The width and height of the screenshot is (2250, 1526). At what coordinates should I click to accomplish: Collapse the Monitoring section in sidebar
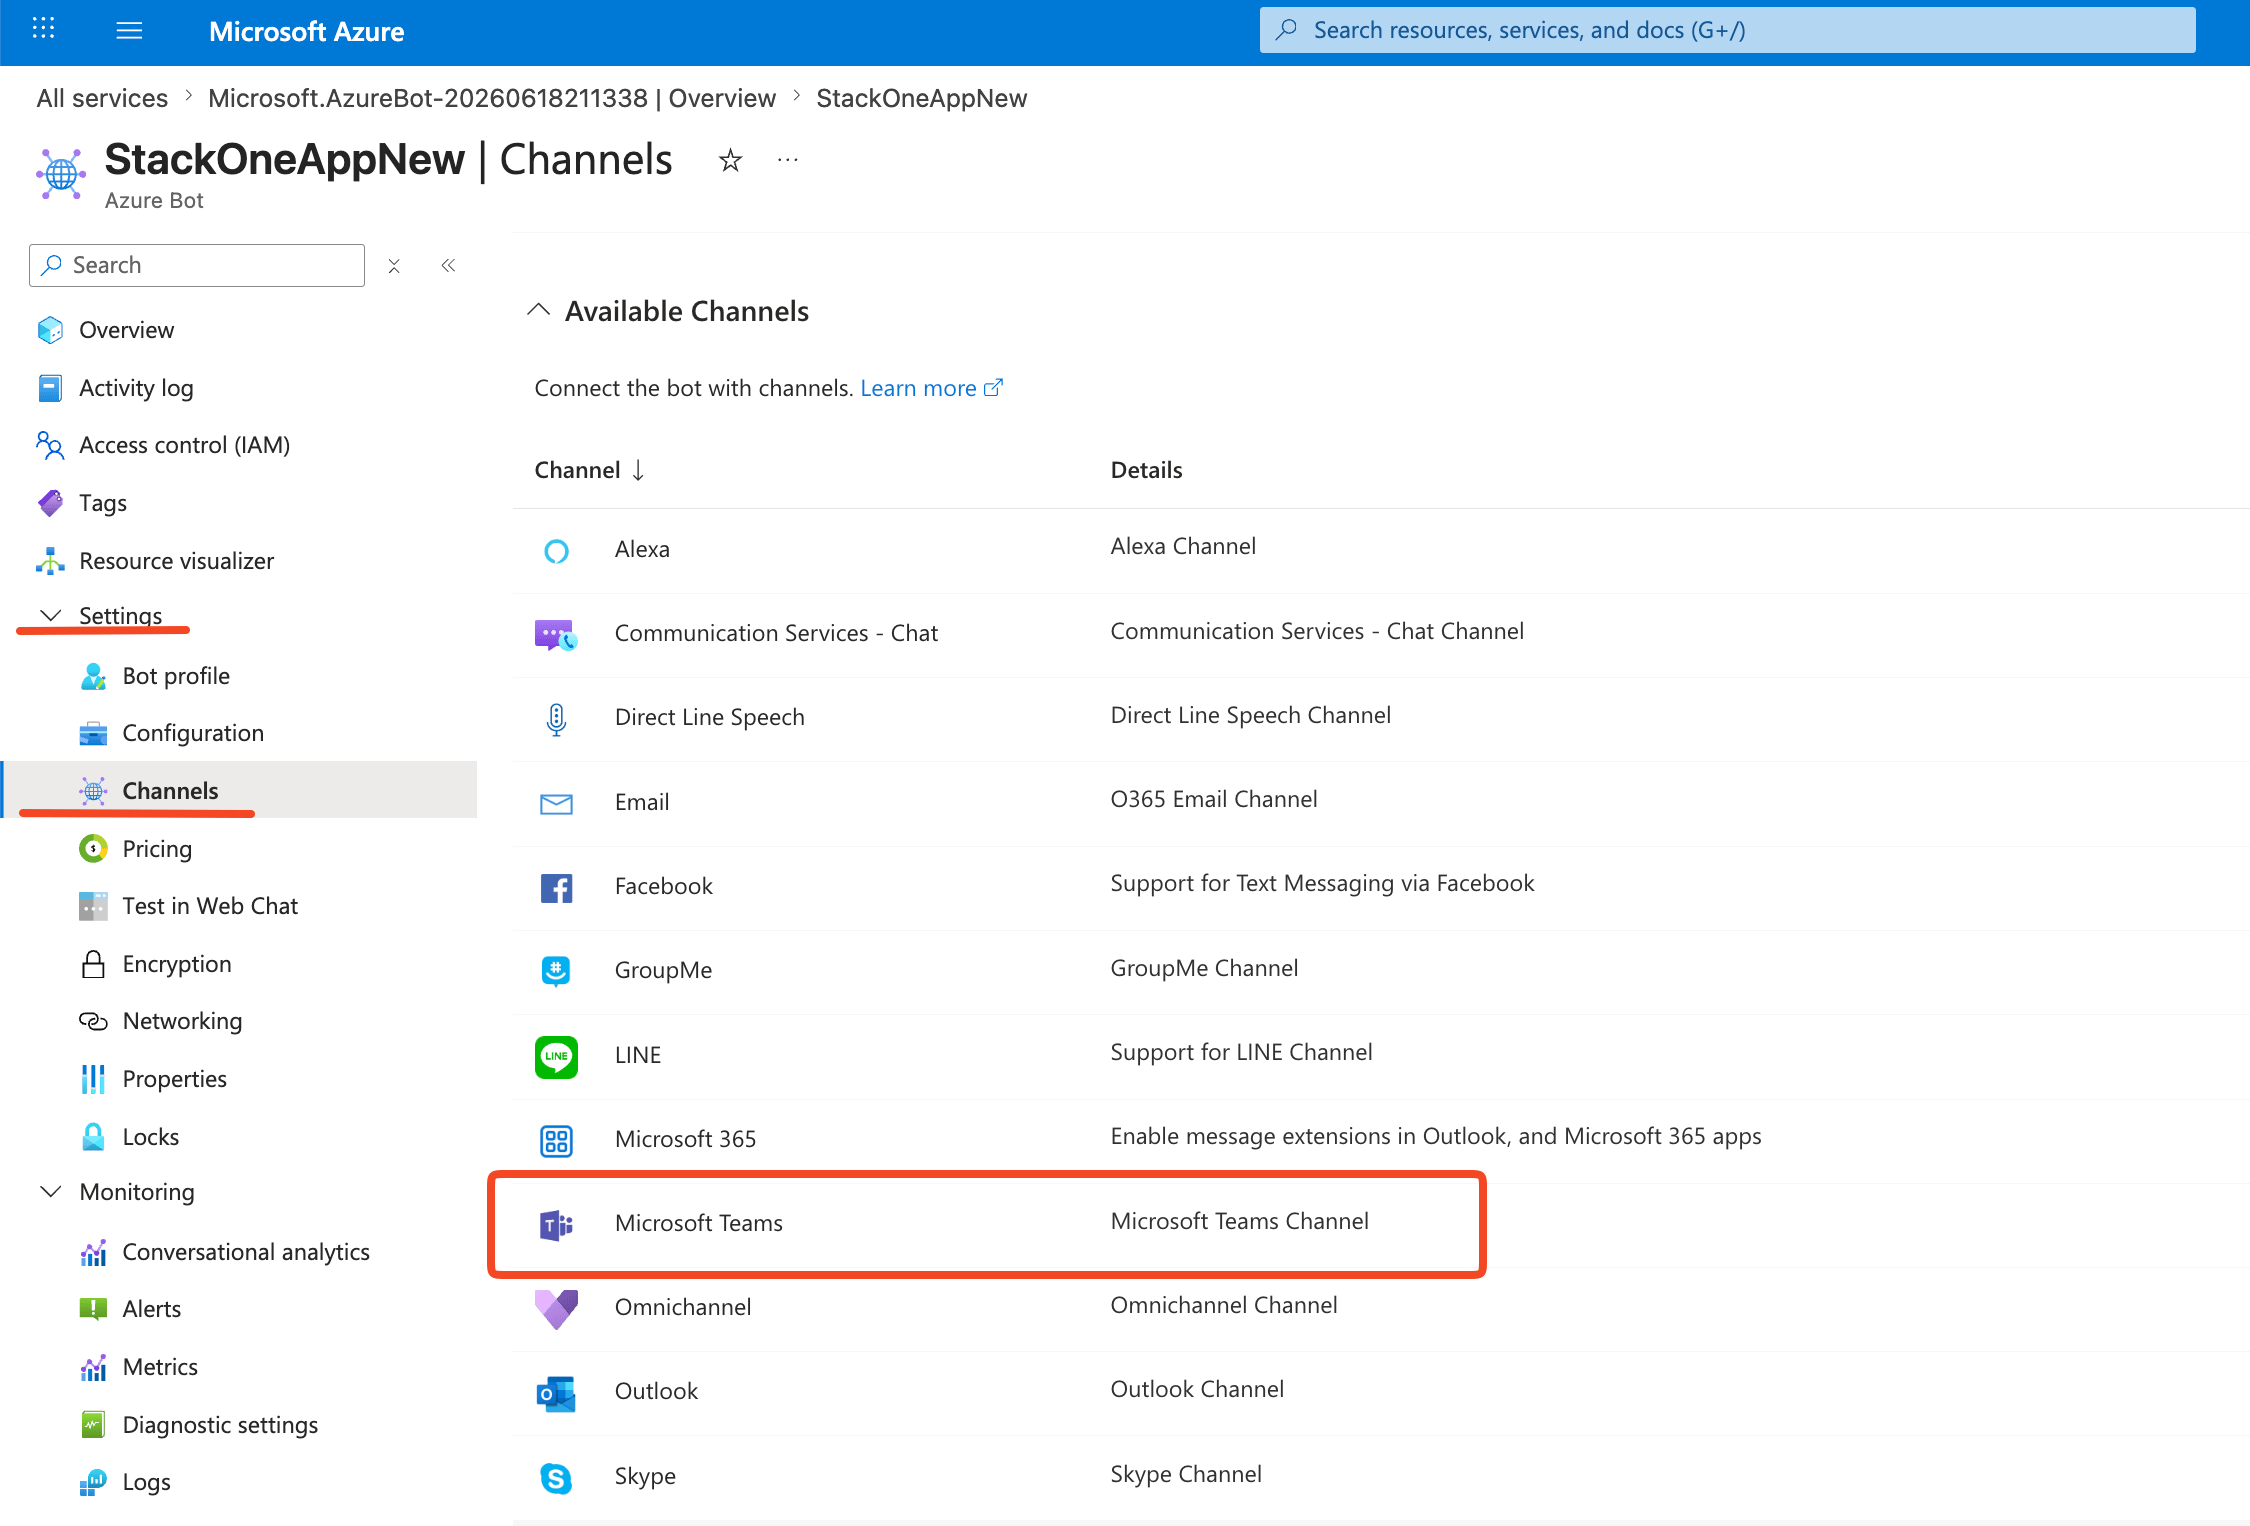coord(50,1191)
